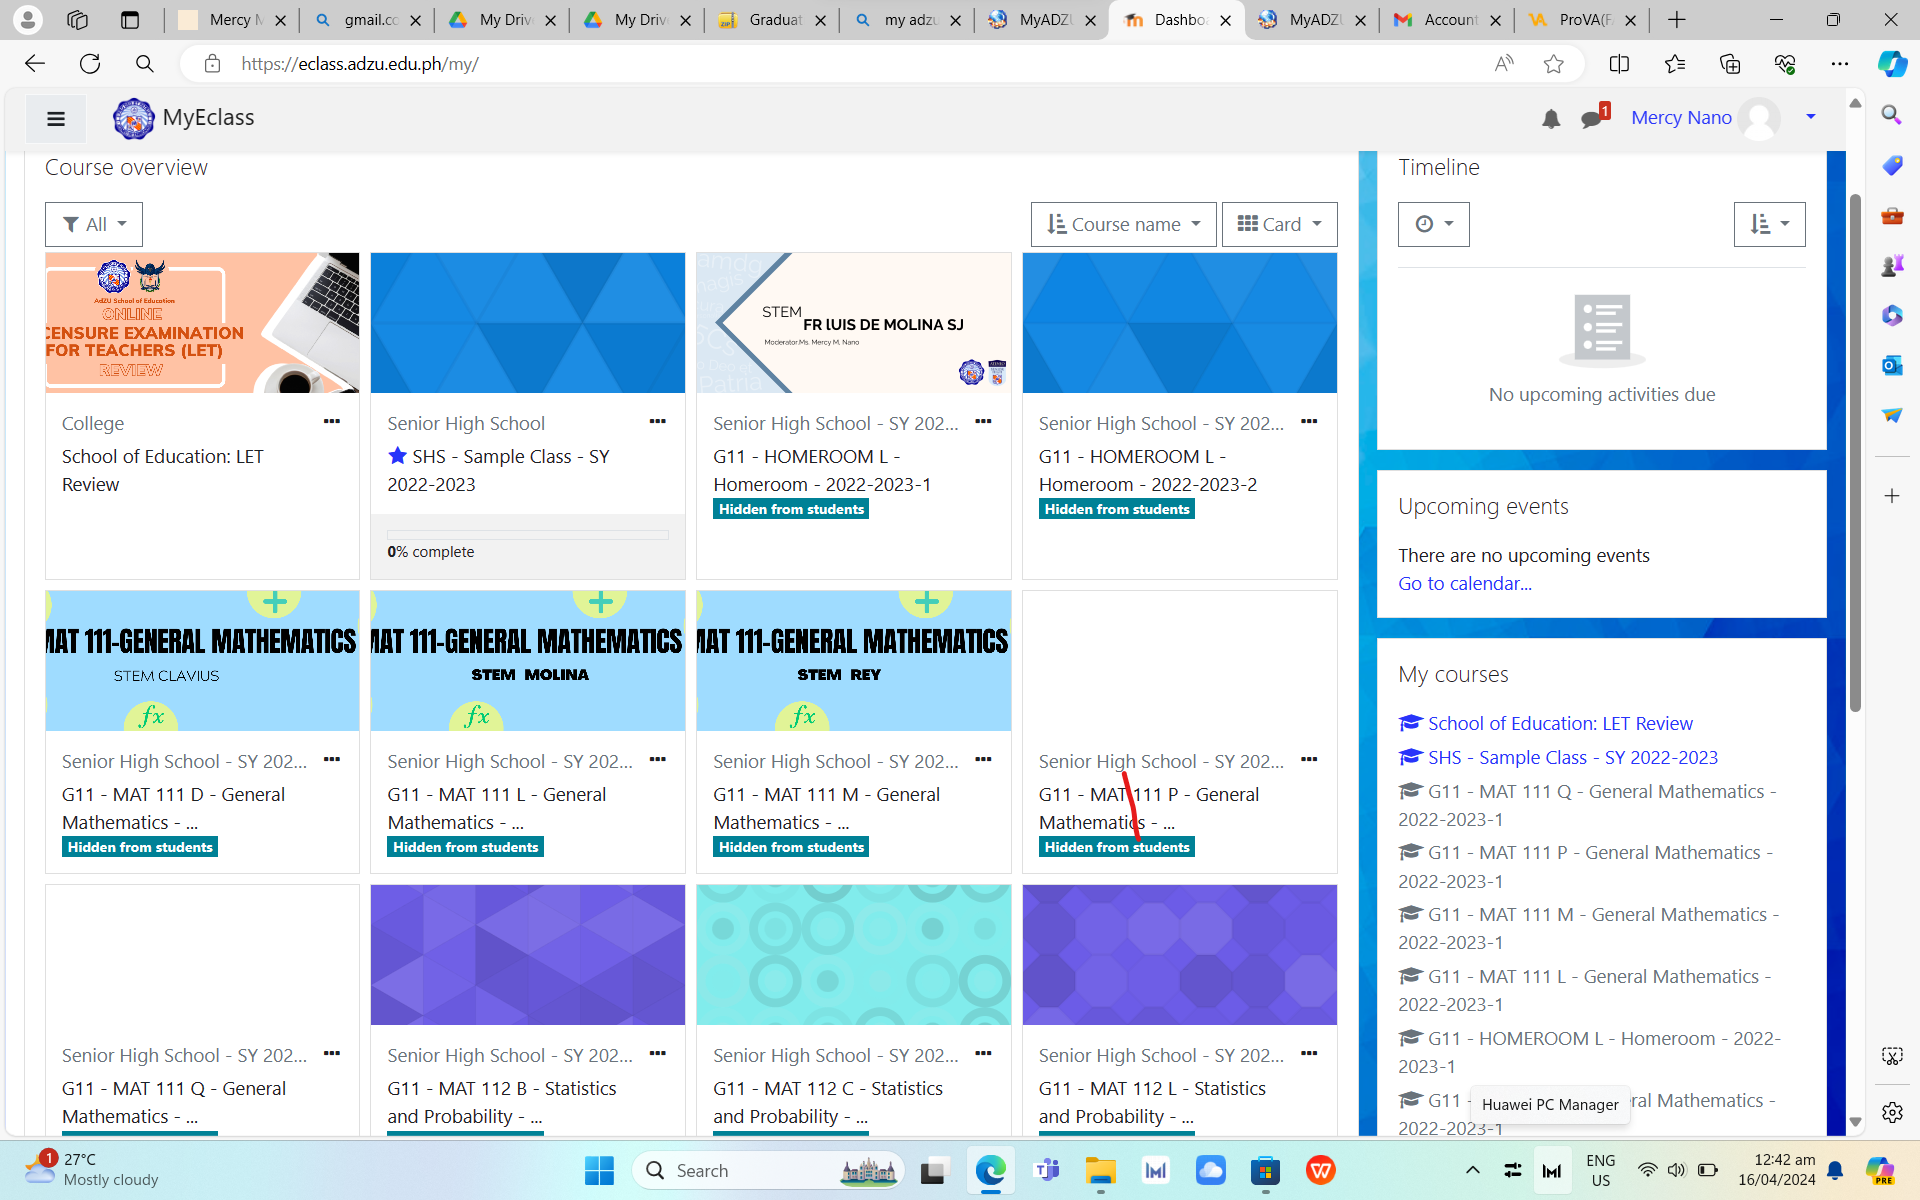Screen dimensions: 1920x1200
Task: Open Microsoft Teams from the taskbar
Action: click(x=1047, y=1170)
